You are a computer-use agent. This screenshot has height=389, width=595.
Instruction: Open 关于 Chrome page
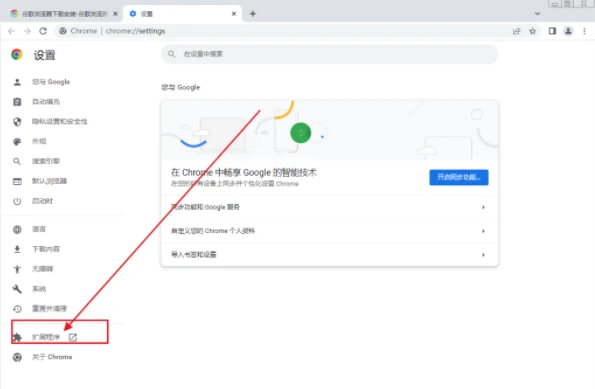pyautogui.click(x=52, y=357)
